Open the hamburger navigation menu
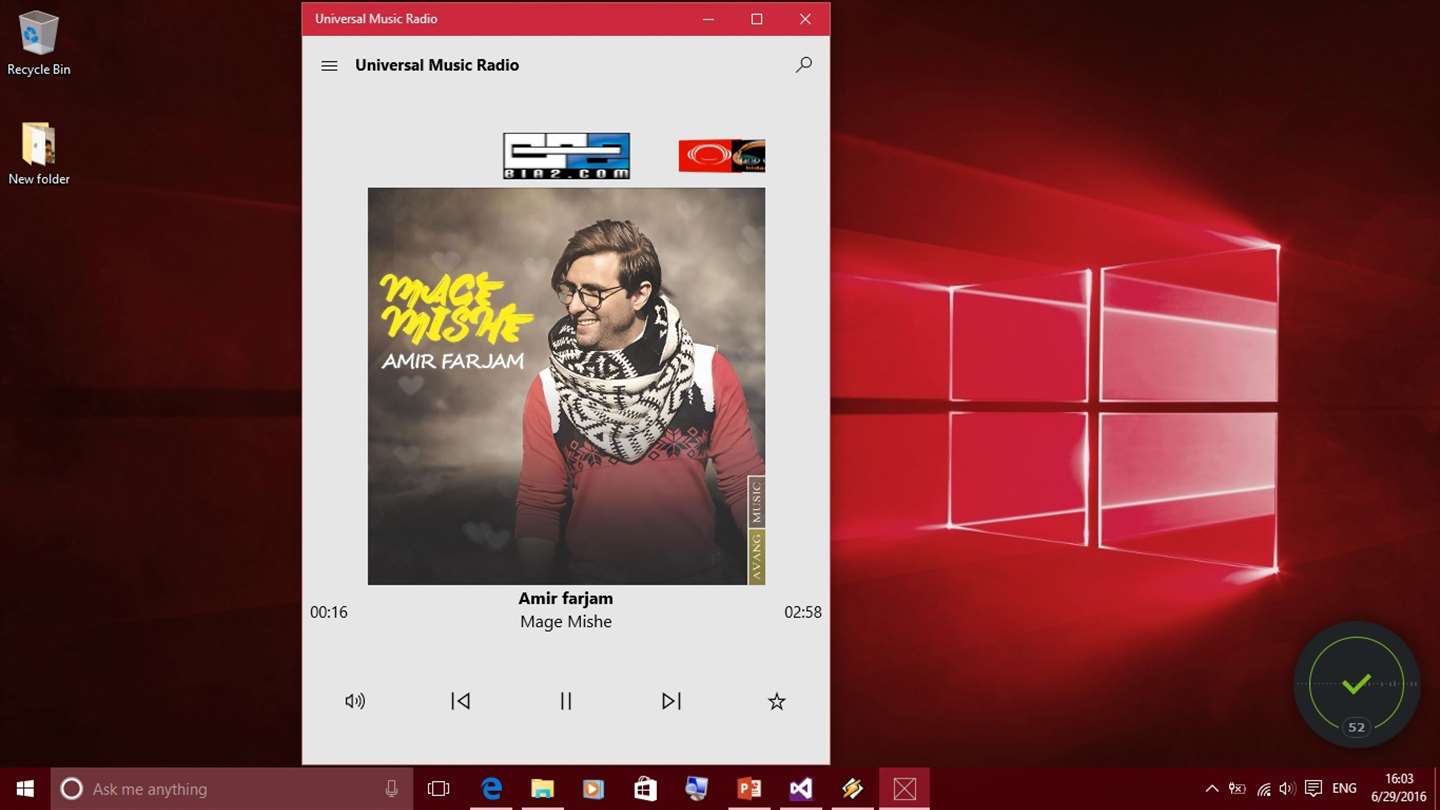 tap(329, 66)
